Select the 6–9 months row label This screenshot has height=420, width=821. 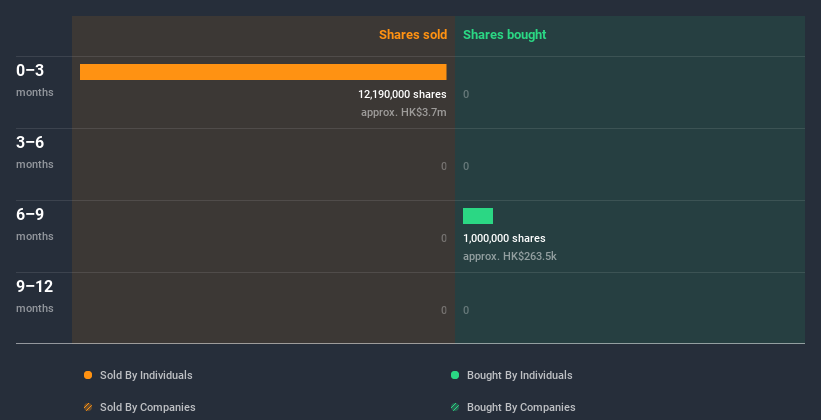(x=35, y=224)
